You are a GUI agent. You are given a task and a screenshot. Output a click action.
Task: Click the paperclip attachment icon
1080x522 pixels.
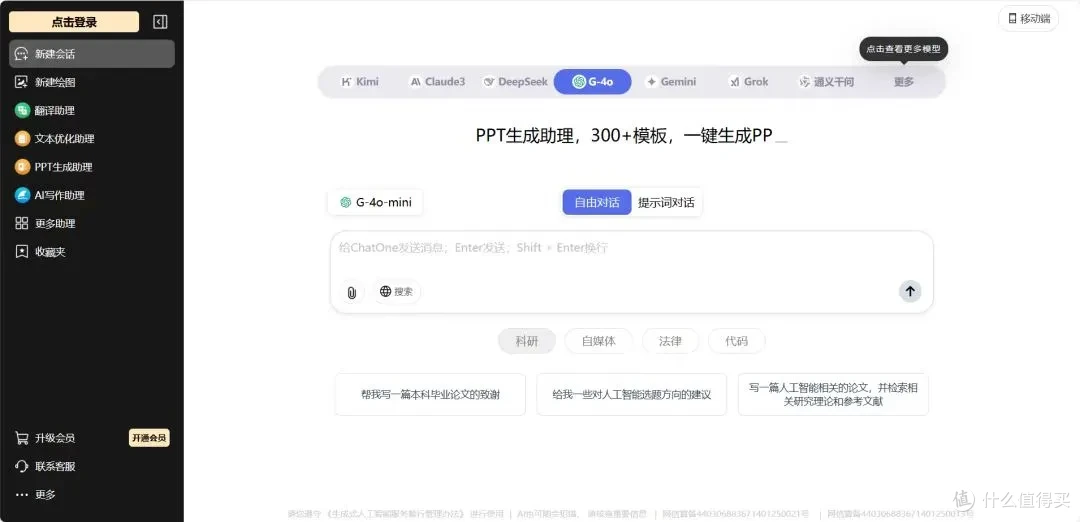pos(351,292)
